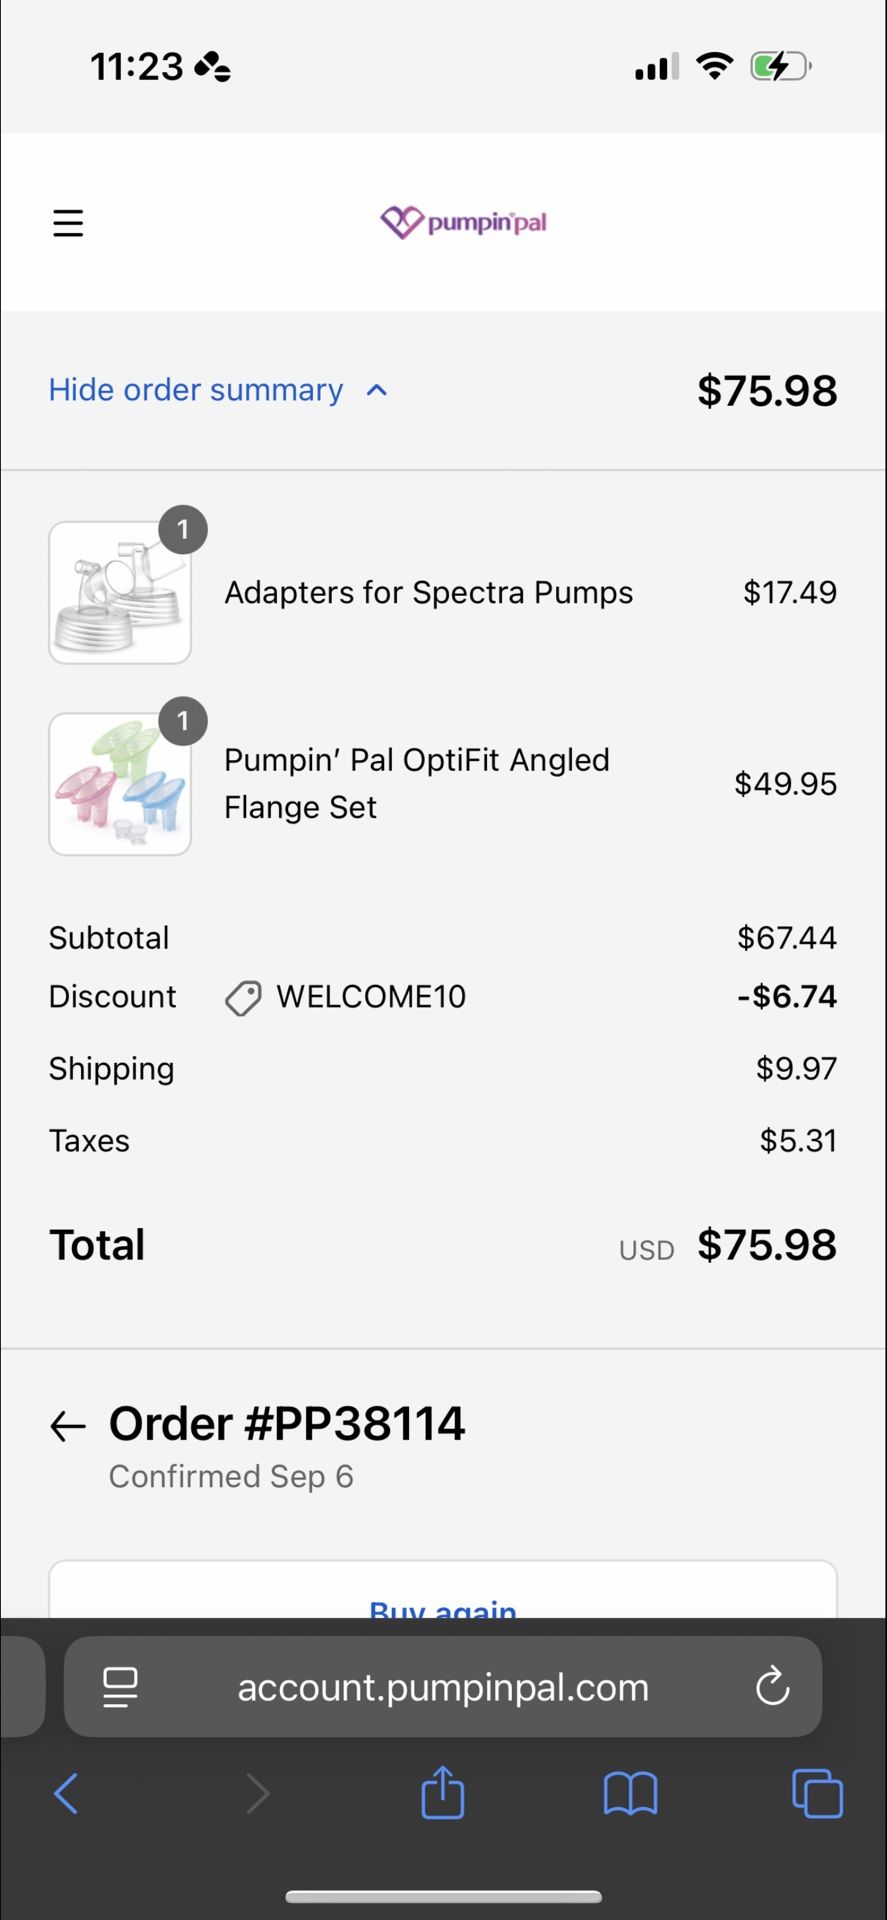The width and height of the screenshot is (887, 1920).
Task: Navigate forward in Safari
Action: pyautogui.click(x=257, y=1793)
